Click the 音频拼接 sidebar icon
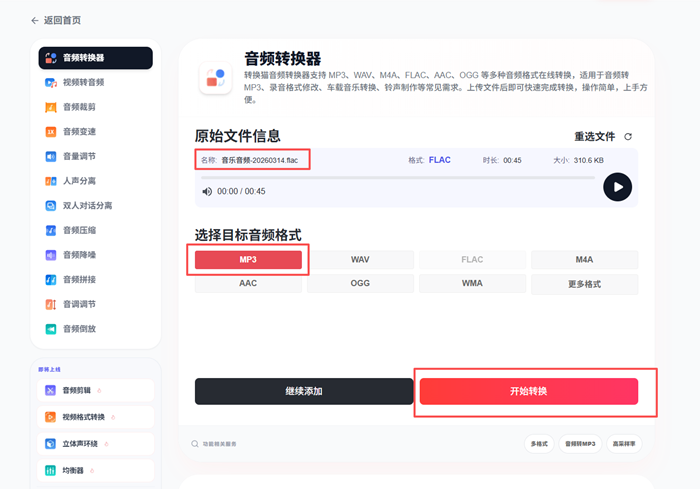 coord(51,280)
